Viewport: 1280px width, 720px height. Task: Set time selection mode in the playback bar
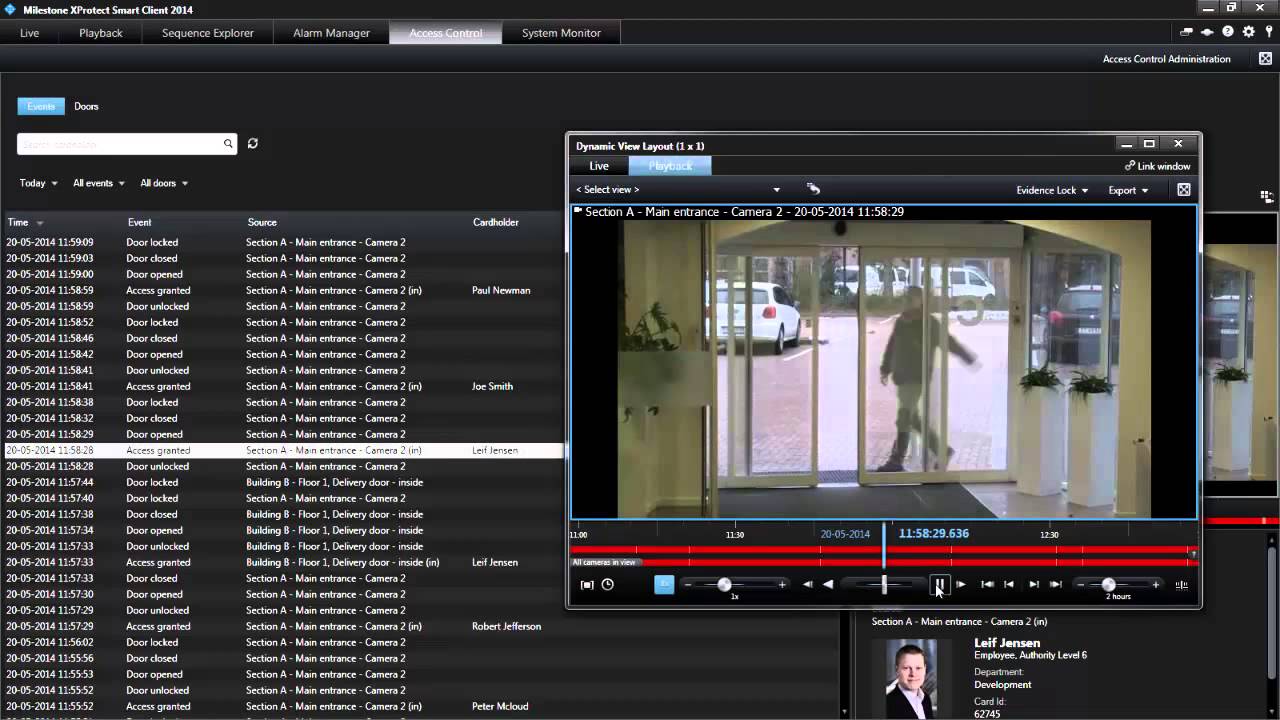587,585
